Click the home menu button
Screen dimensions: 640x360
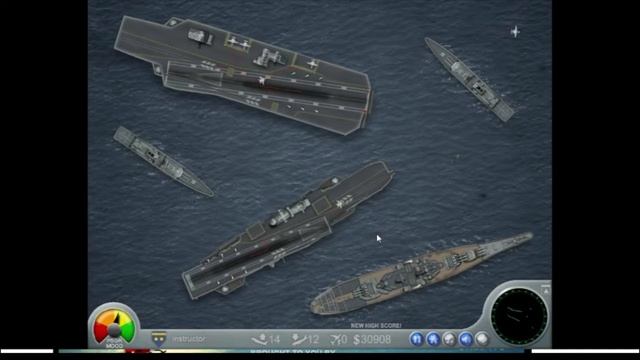(x=433, y=339)
